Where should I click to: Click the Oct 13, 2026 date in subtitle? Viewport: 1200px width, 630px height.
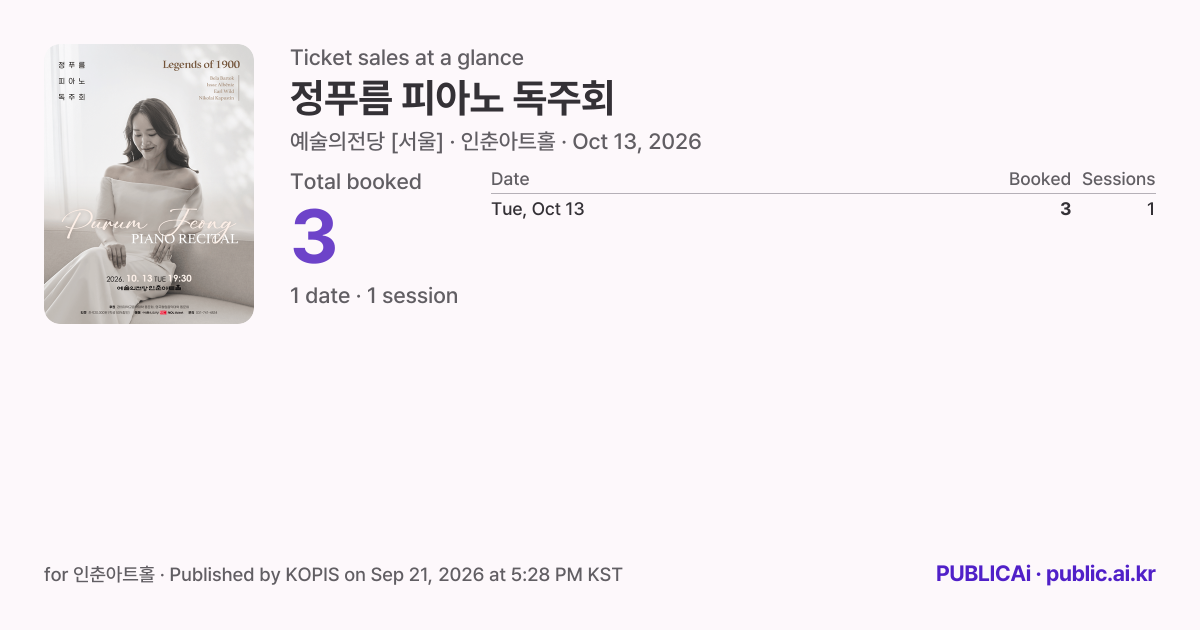[637, 142]
